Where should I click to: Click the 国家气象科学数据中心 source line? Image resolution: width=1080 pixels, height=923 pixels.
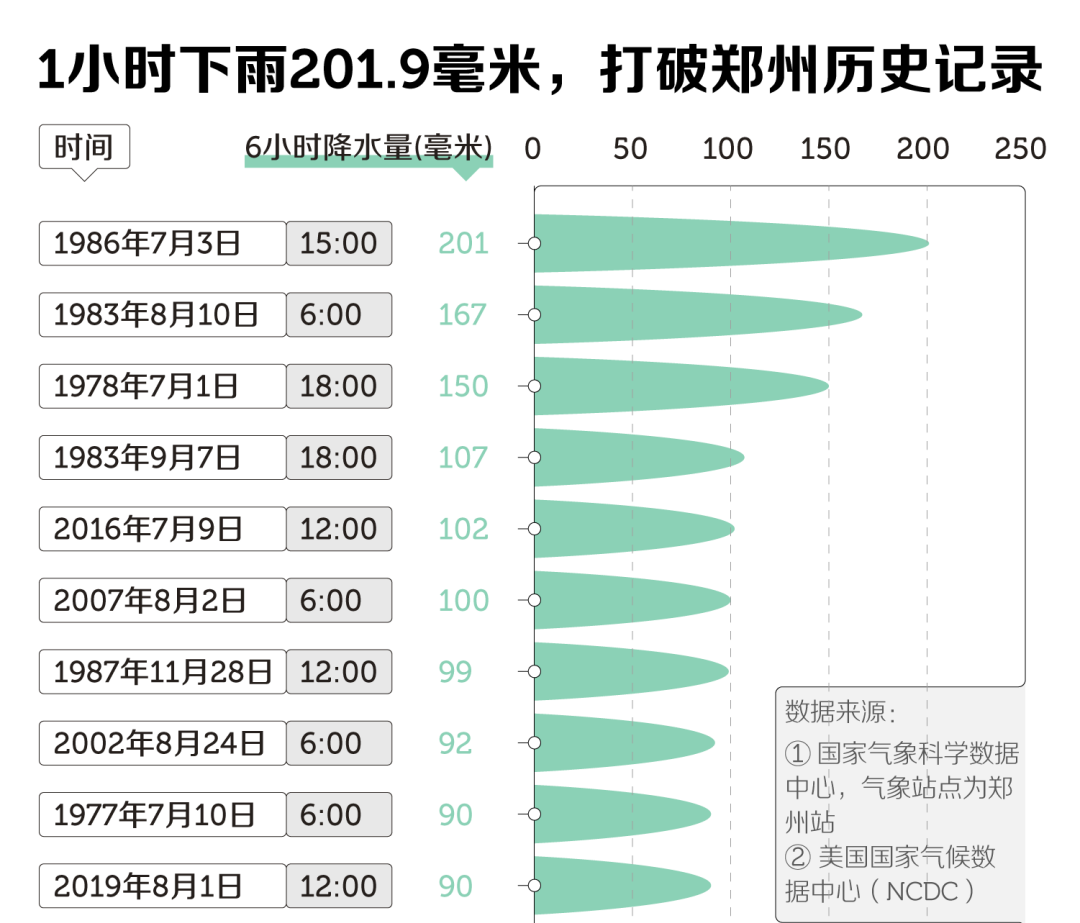click(x=902, y=788)
